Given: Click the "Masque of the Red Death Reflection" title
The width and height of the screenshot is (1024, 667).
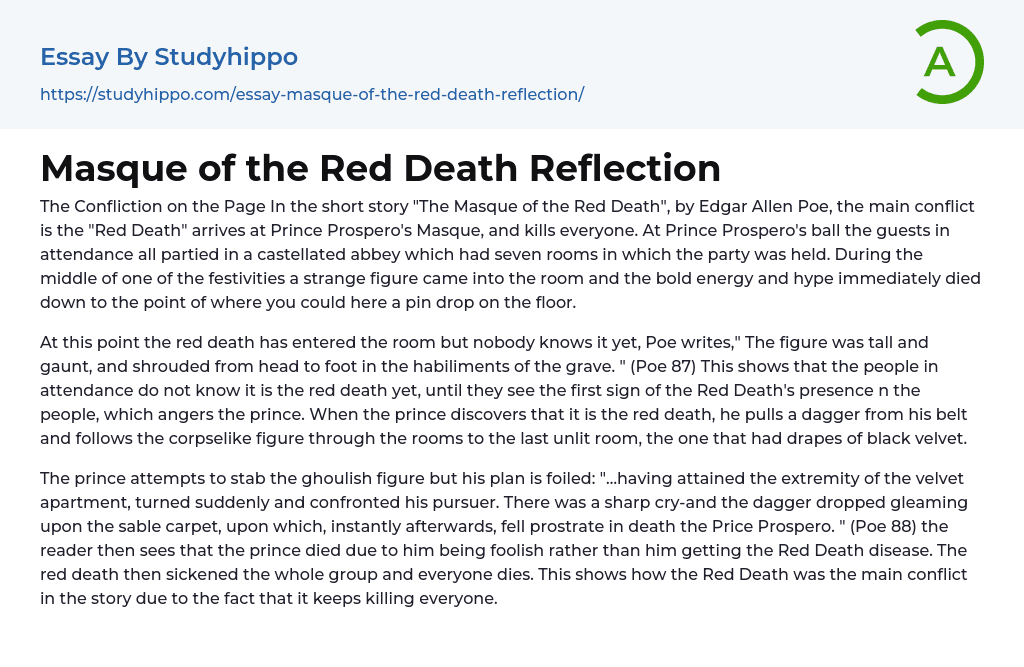Looking at the screenshot, I should coord(380,168).
